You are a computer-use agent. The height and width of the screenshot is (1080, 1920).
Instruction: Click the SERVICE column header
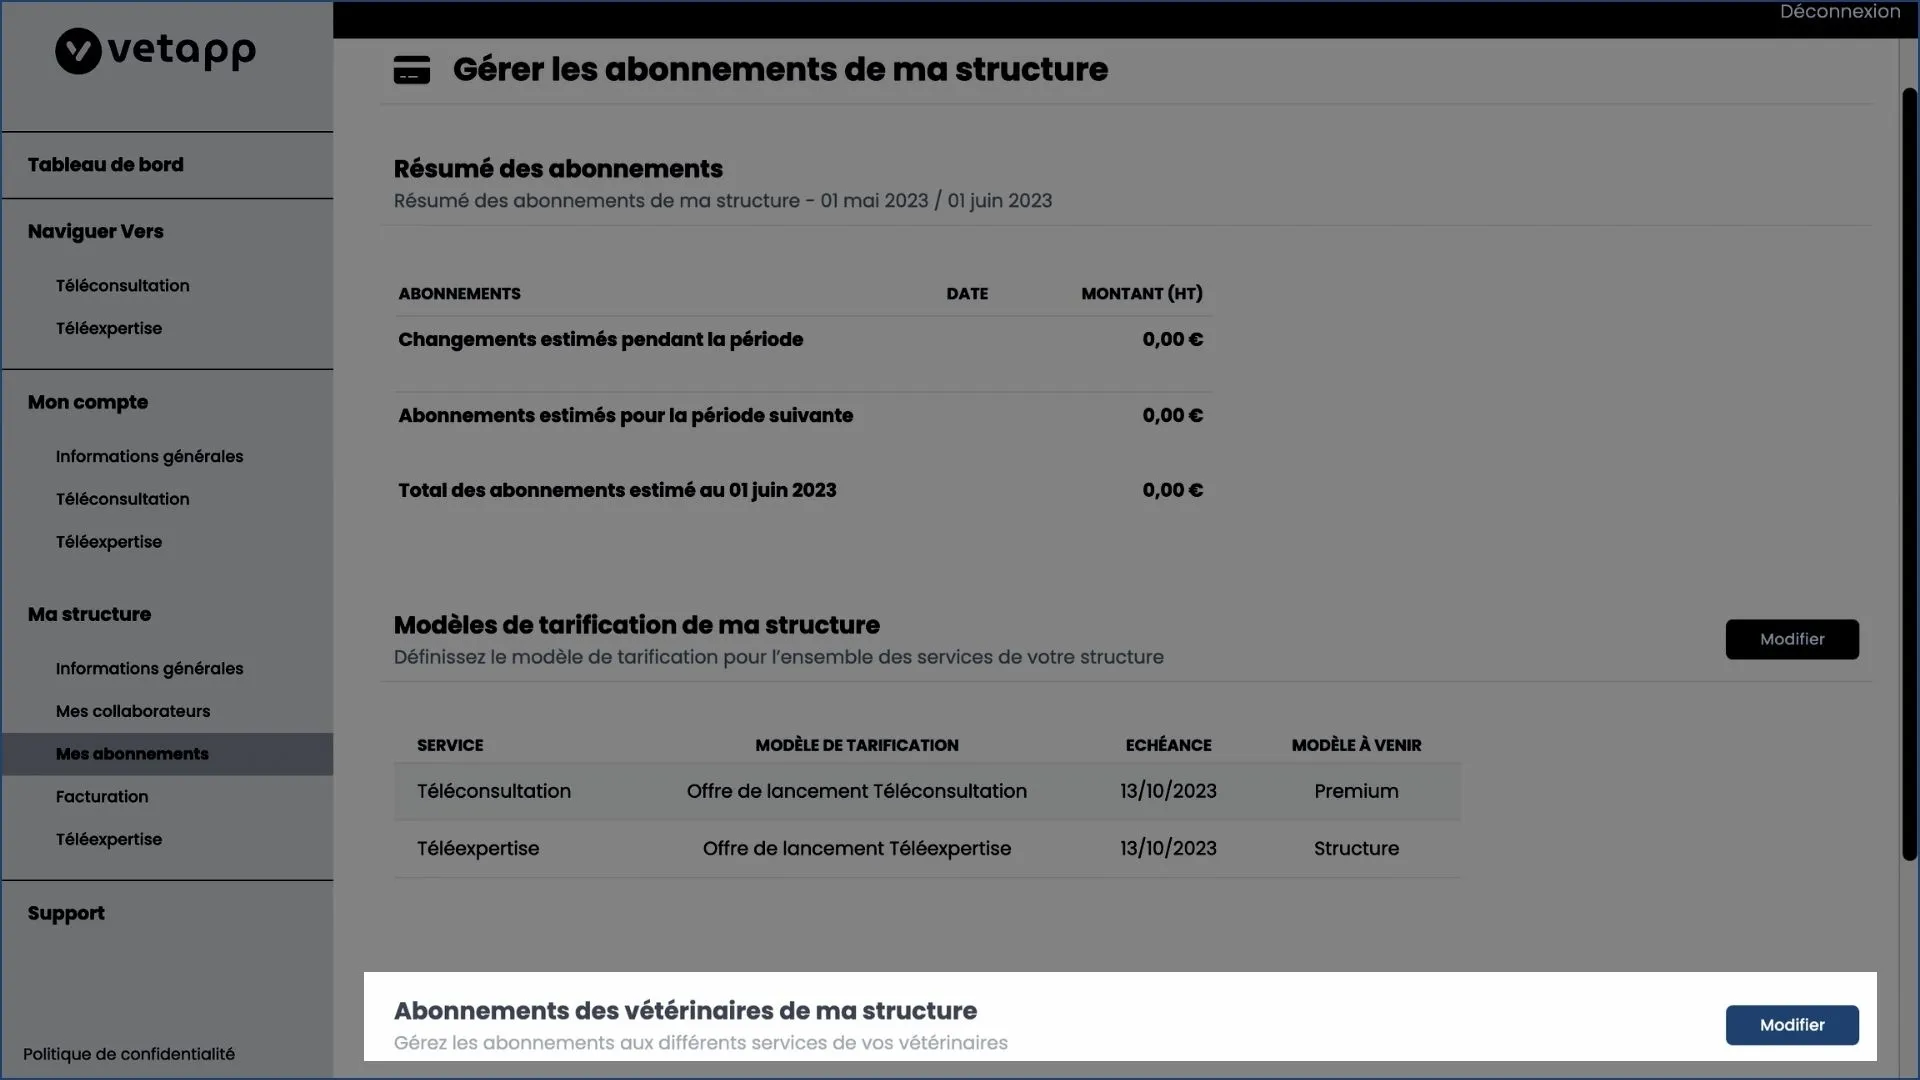click(x=450, y=745)
